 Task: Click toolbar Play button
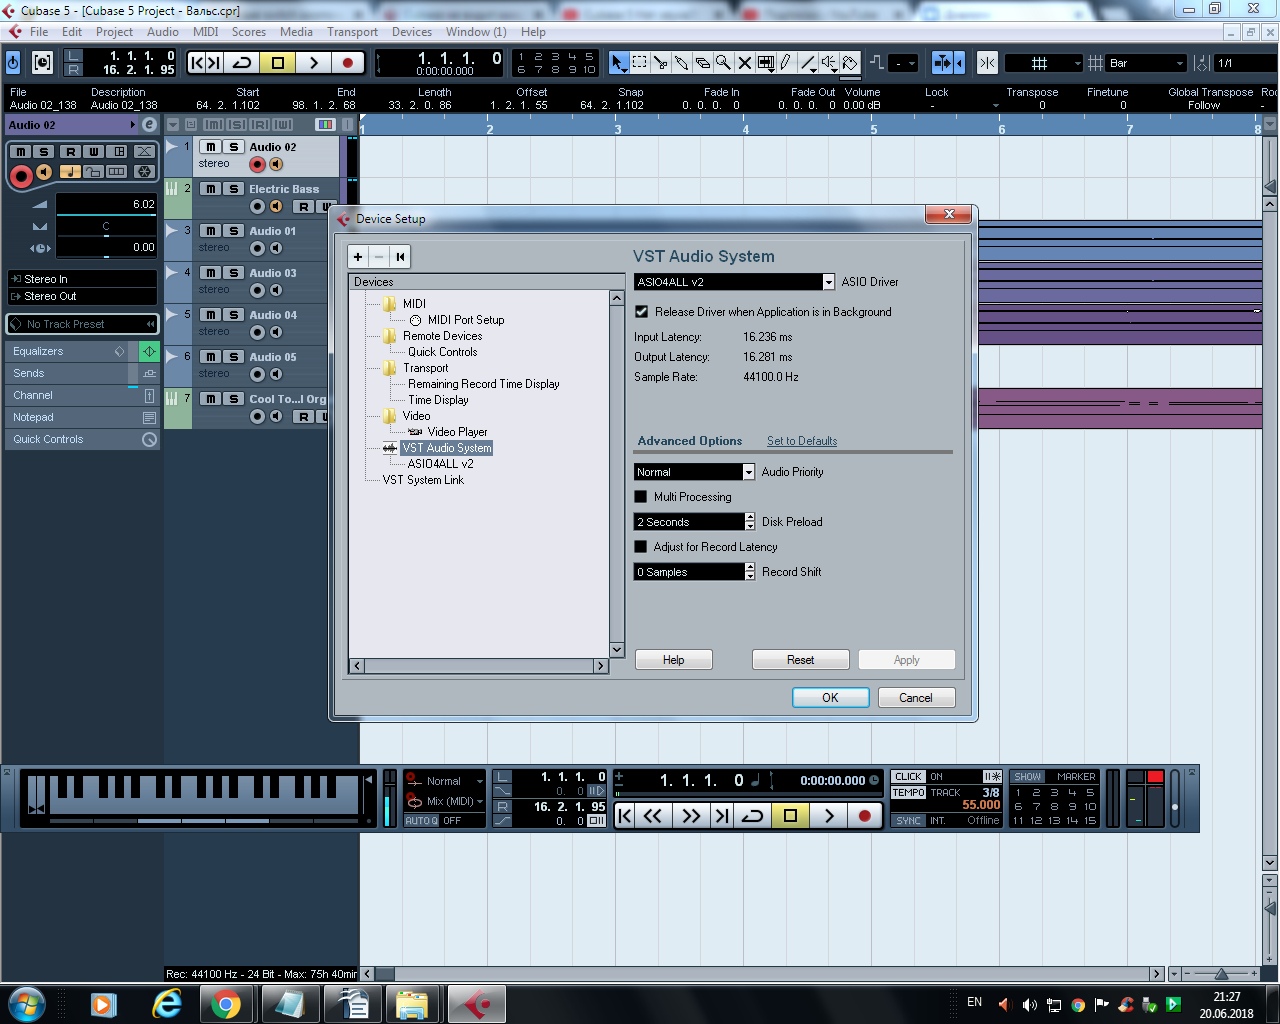(313, 62)
